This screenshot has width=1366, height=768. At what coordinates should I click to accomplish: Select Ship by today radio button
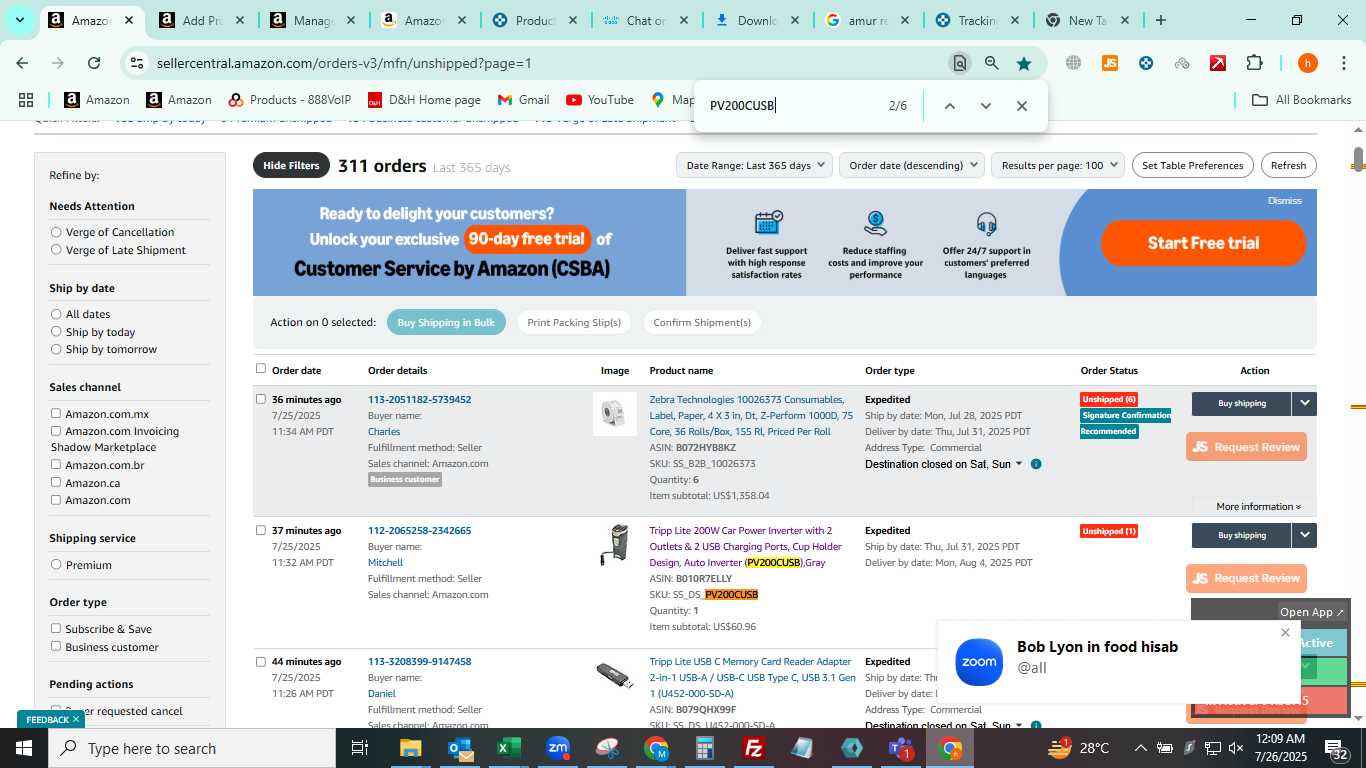click(x=56, y=332)
